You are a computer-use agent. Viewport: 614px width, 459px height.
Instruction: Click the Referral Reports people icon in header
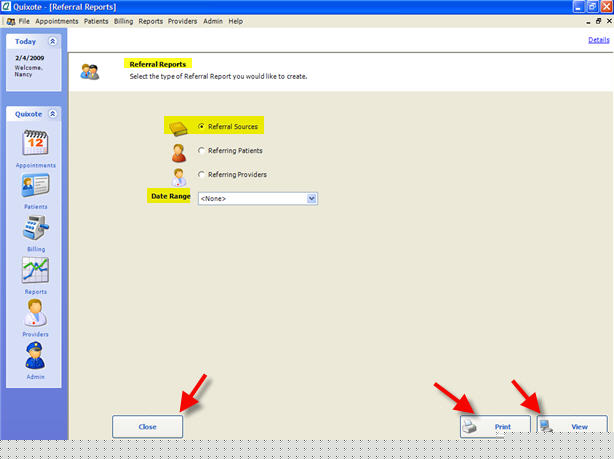90,72
